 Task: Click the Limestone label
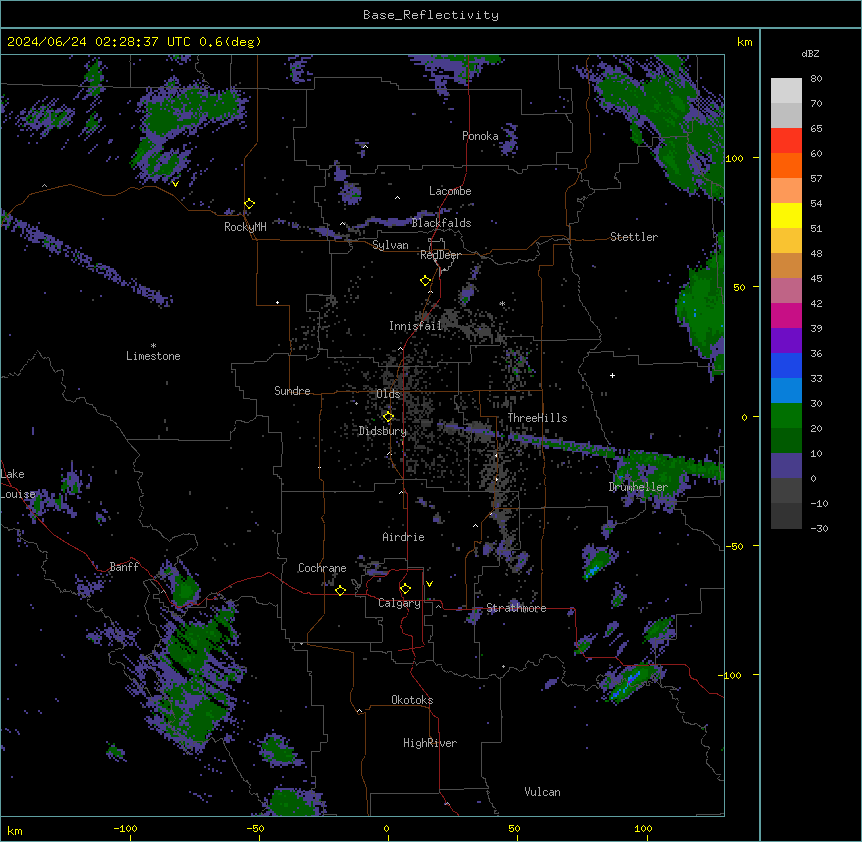tap(153, 356)
